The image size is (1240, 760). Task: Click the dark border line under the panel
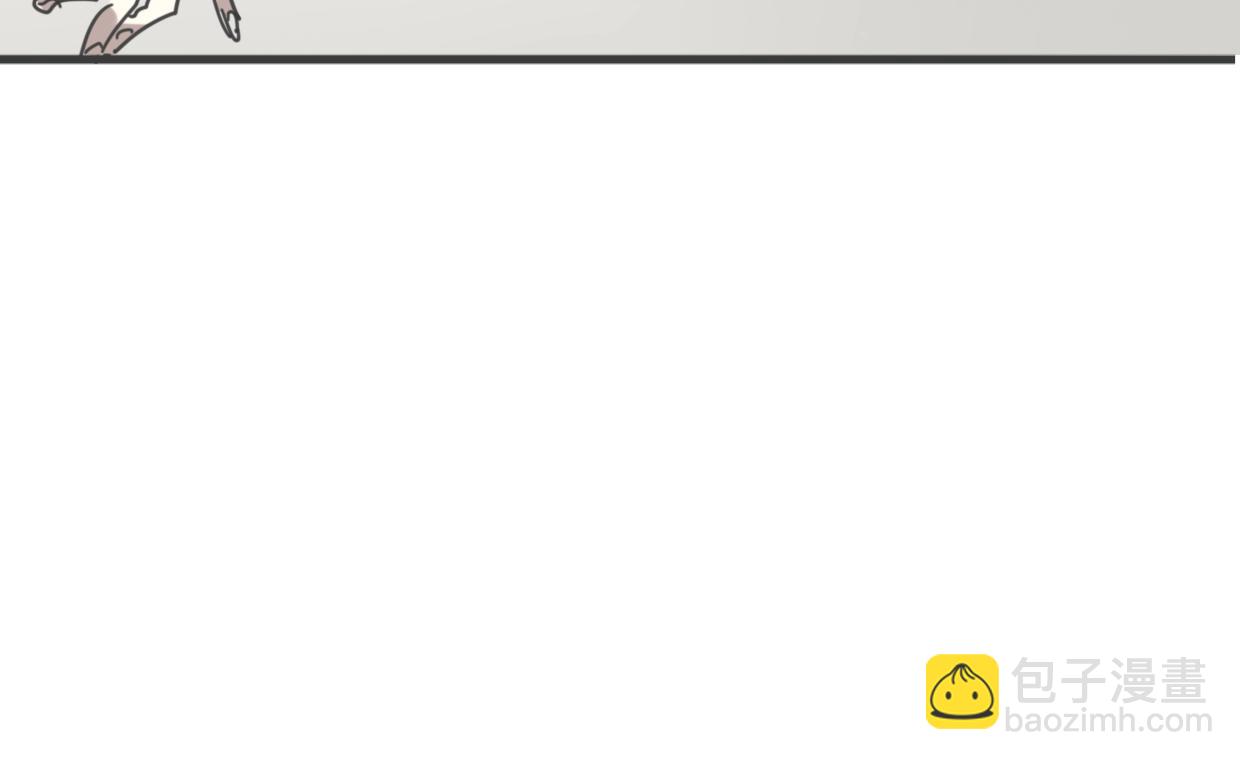pyautogui.click(x=618, y=59)
